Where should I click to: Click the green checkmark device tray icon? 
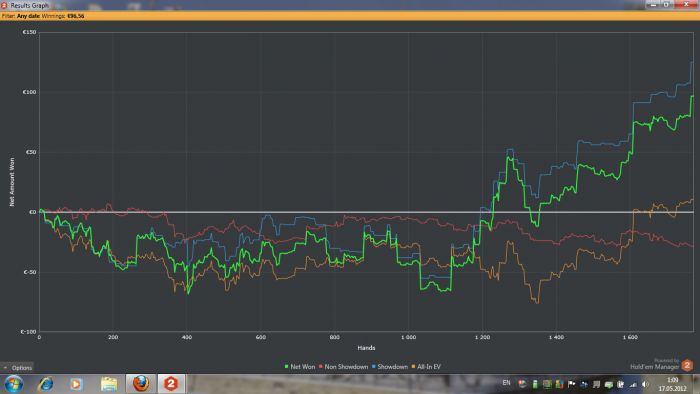point(608,385)
